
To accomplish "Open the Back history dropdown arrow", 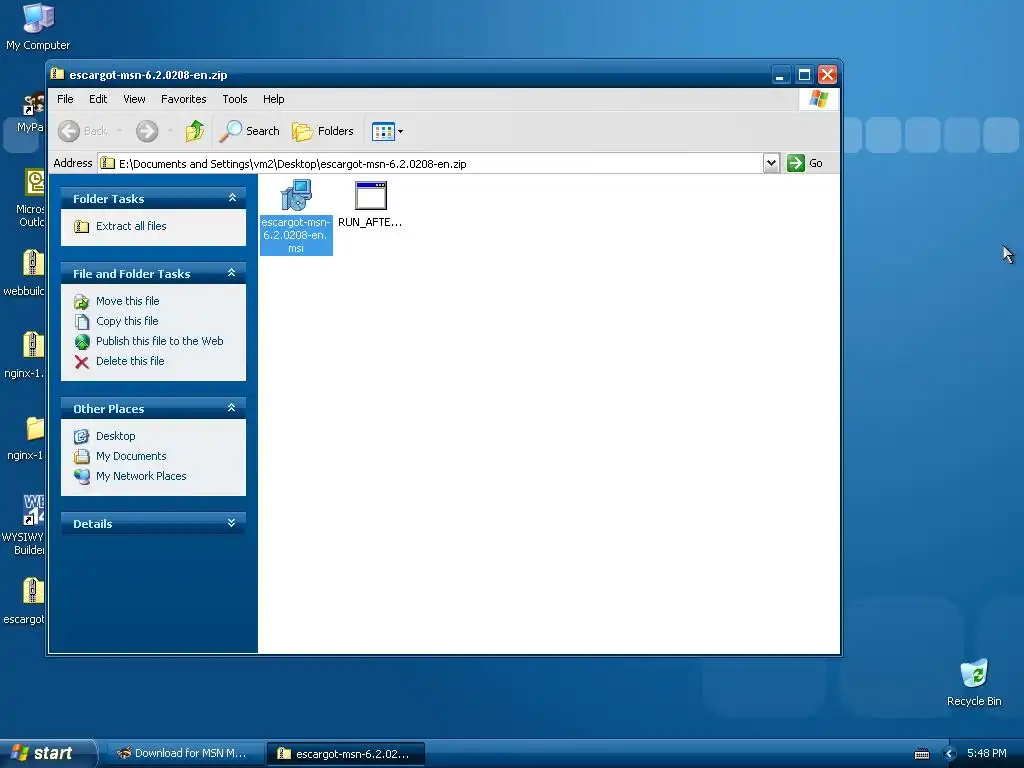I will (x=120, y=131).
